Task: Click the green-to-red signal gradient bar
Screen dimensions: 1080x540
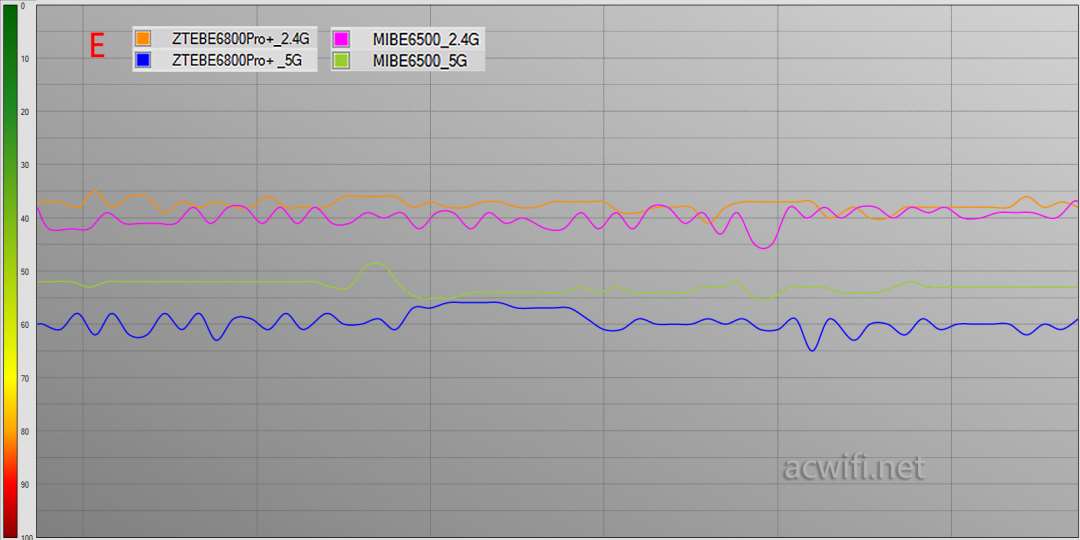Action: coord(10,271)
